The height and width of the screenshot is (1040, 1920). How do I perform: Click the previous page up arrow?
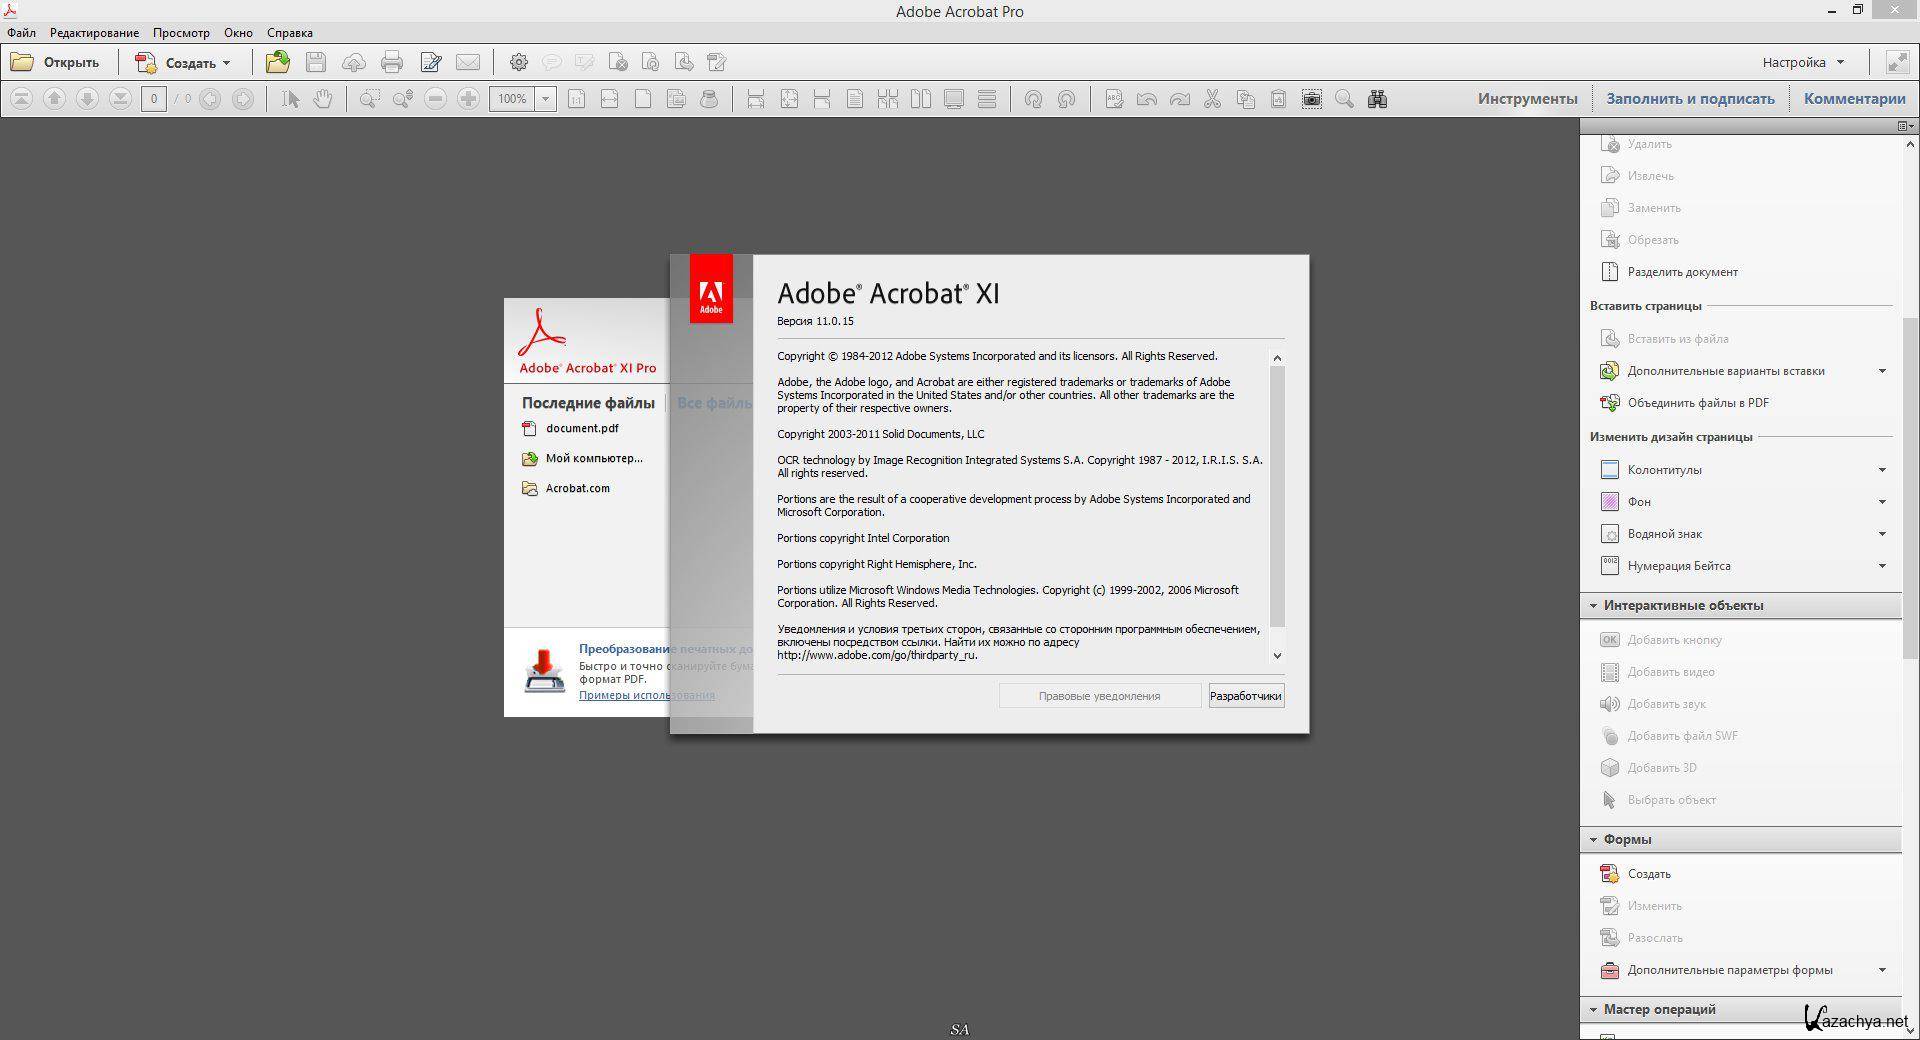point(55,99)
